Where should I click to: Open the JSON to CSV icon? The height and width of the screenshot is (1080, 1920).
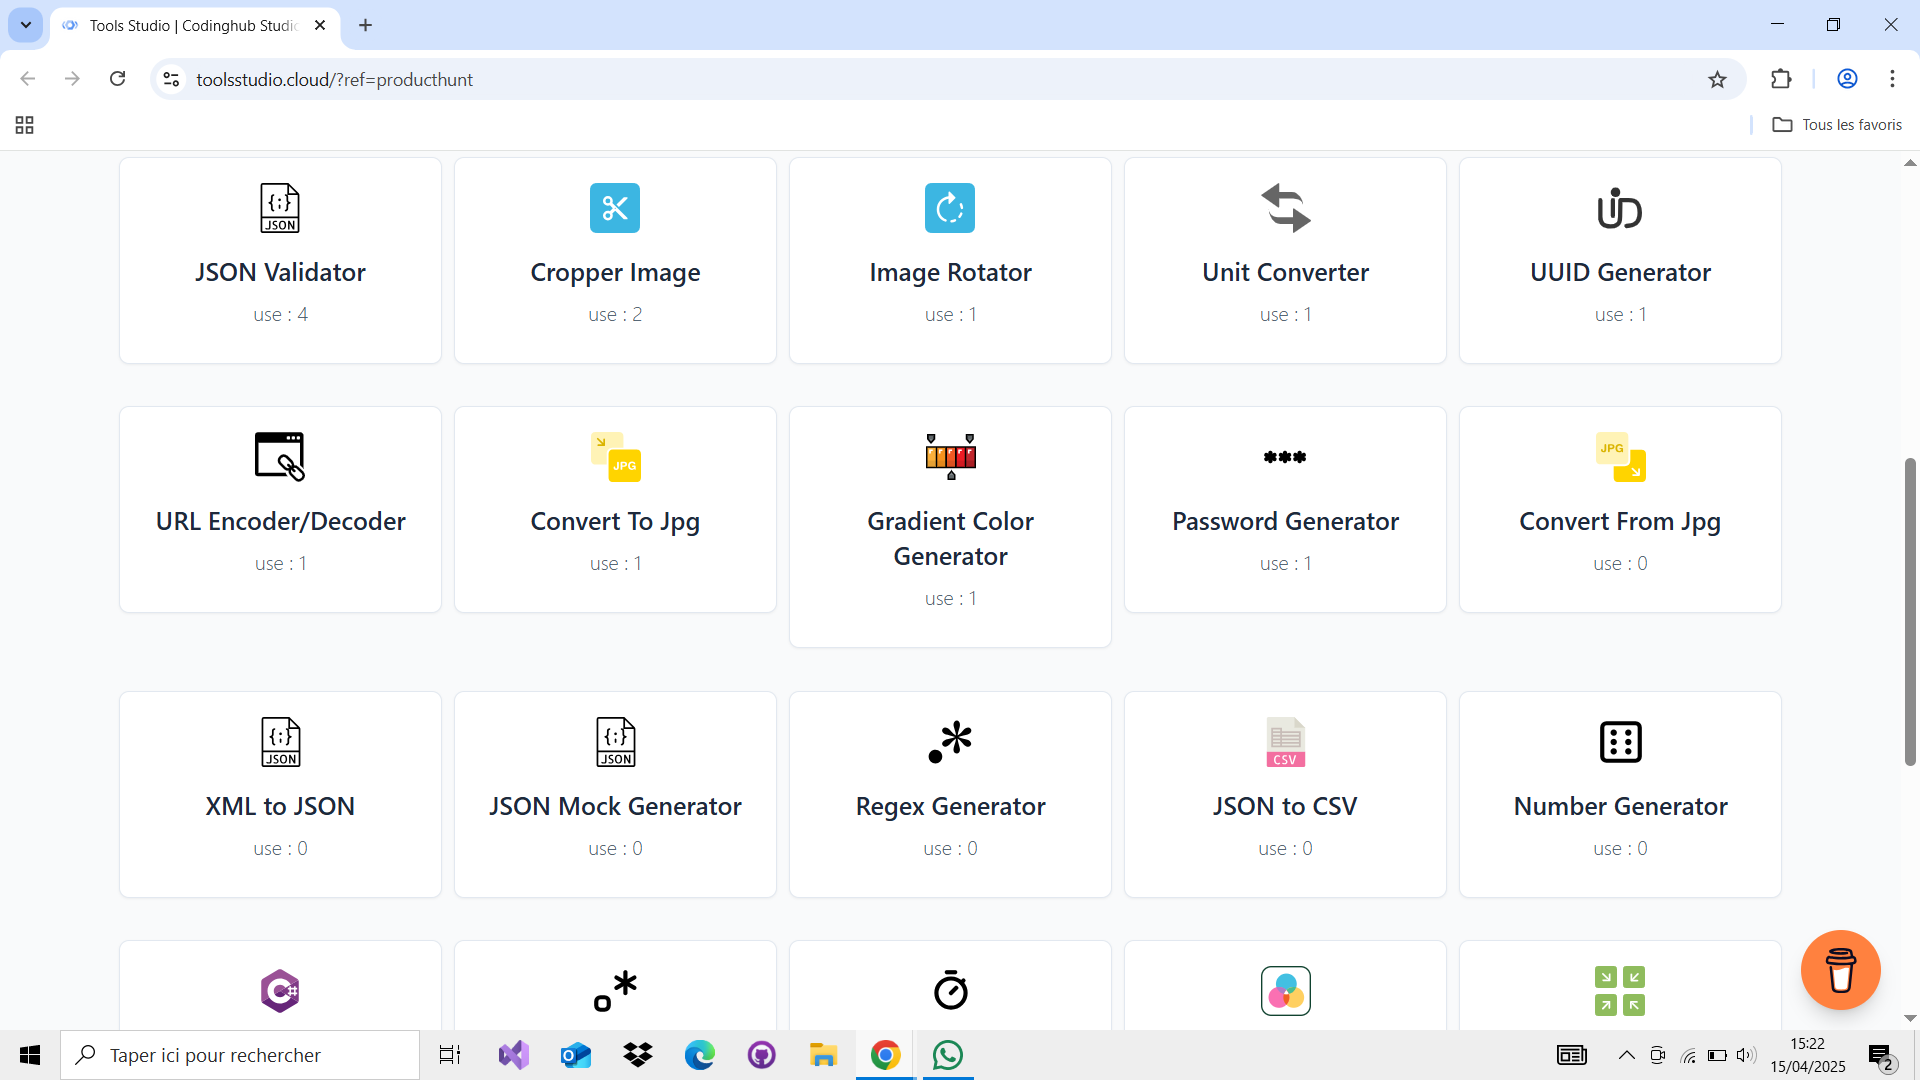click(1285, 742)
